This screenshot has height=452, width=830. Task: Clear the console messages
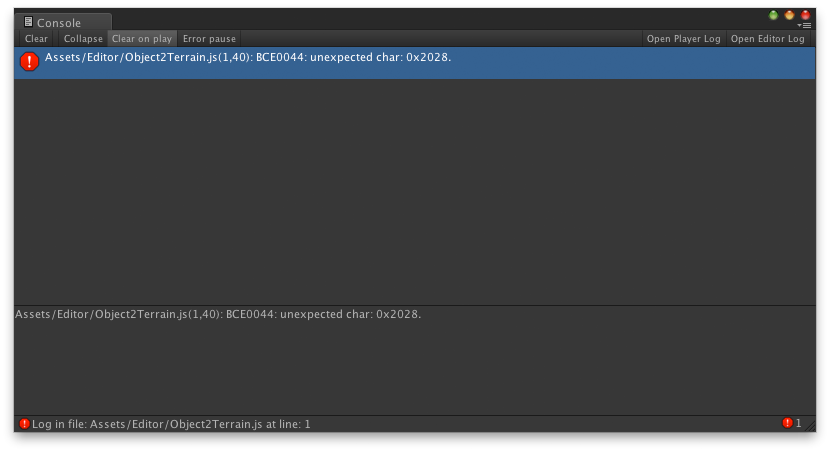pos(36,39)
